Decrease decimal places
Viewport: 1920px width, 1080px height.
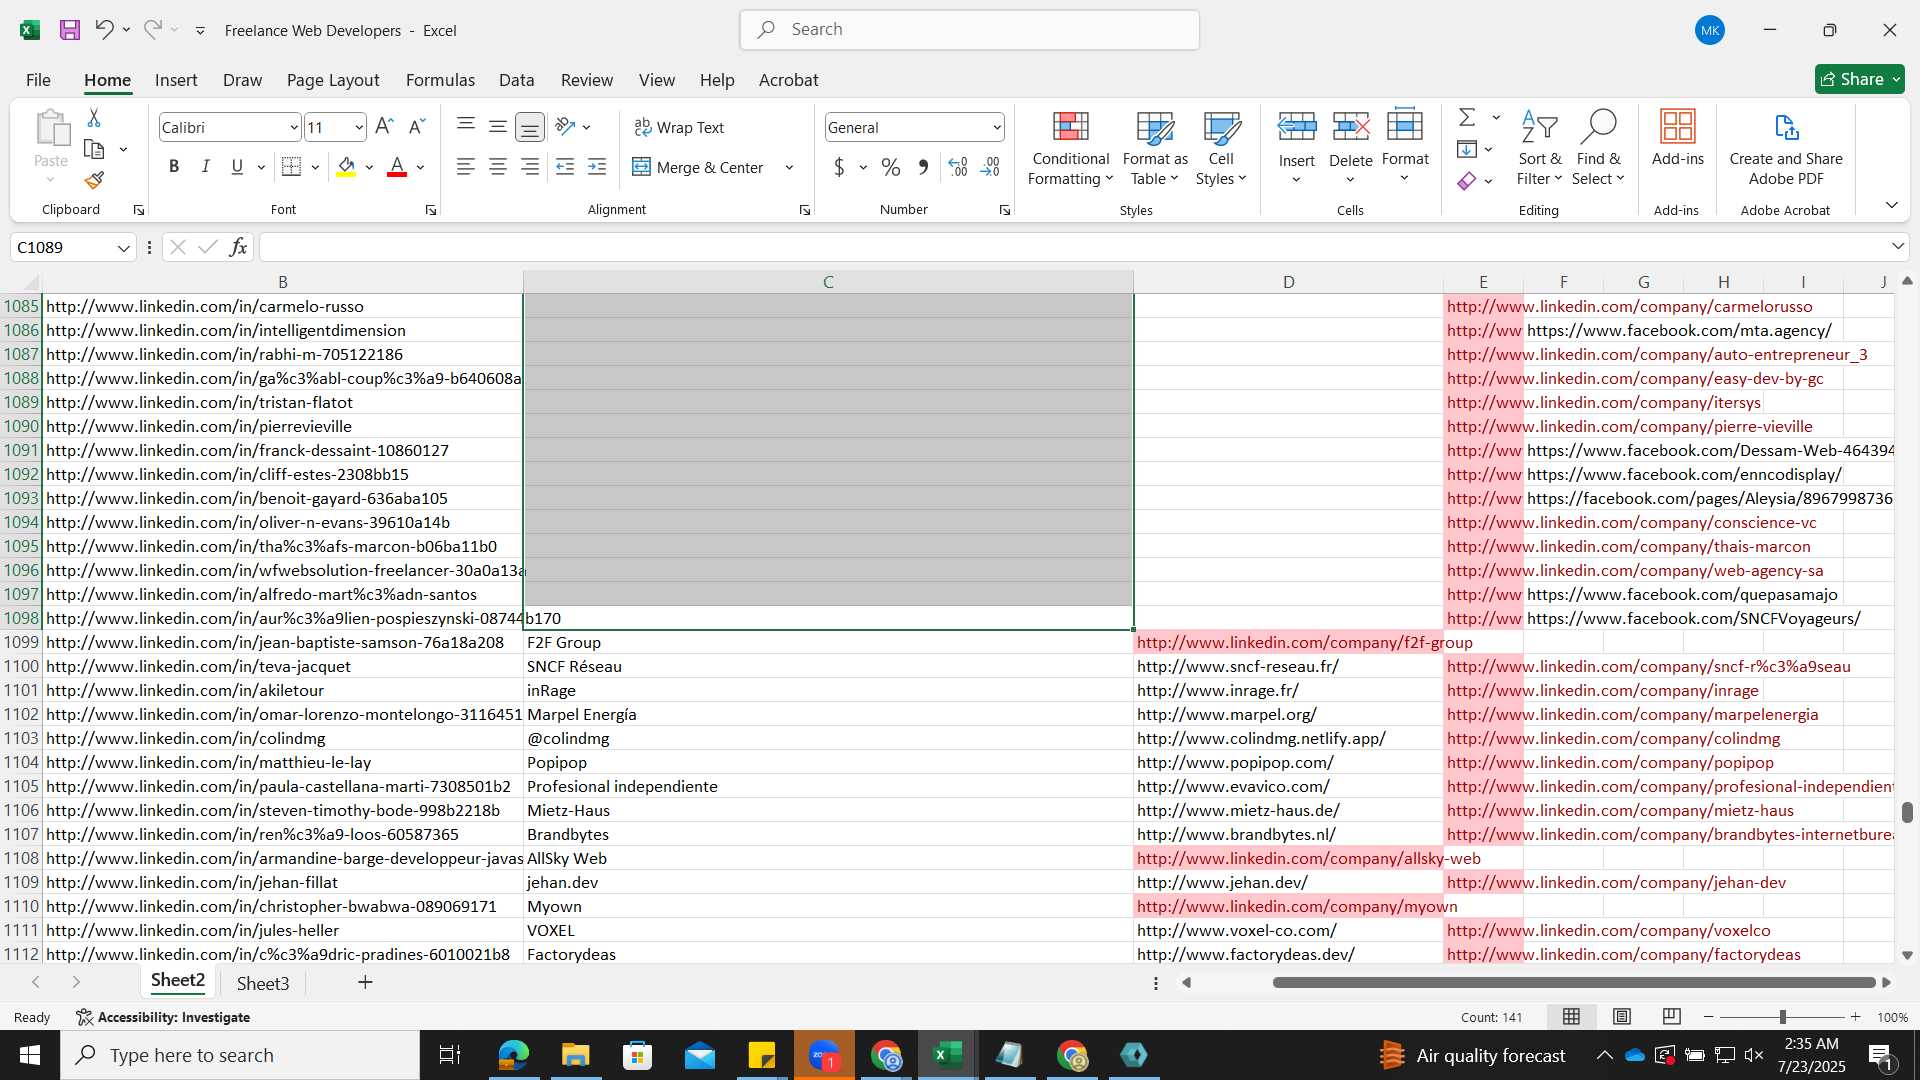click(990, 167)
